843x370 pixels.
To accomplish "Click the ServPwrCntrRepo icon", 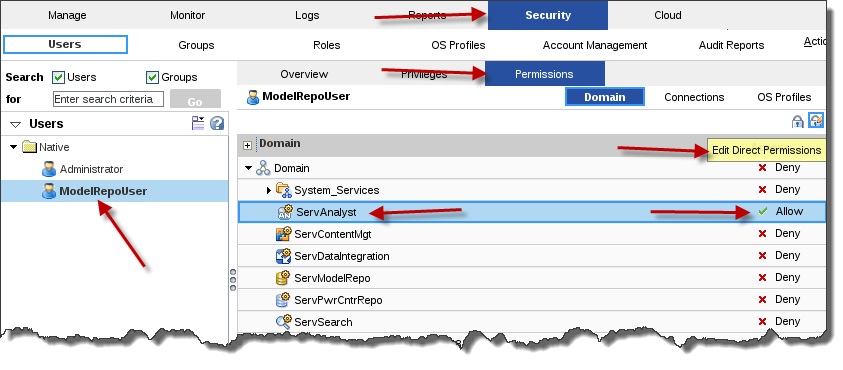I will (x=283, y=300).
